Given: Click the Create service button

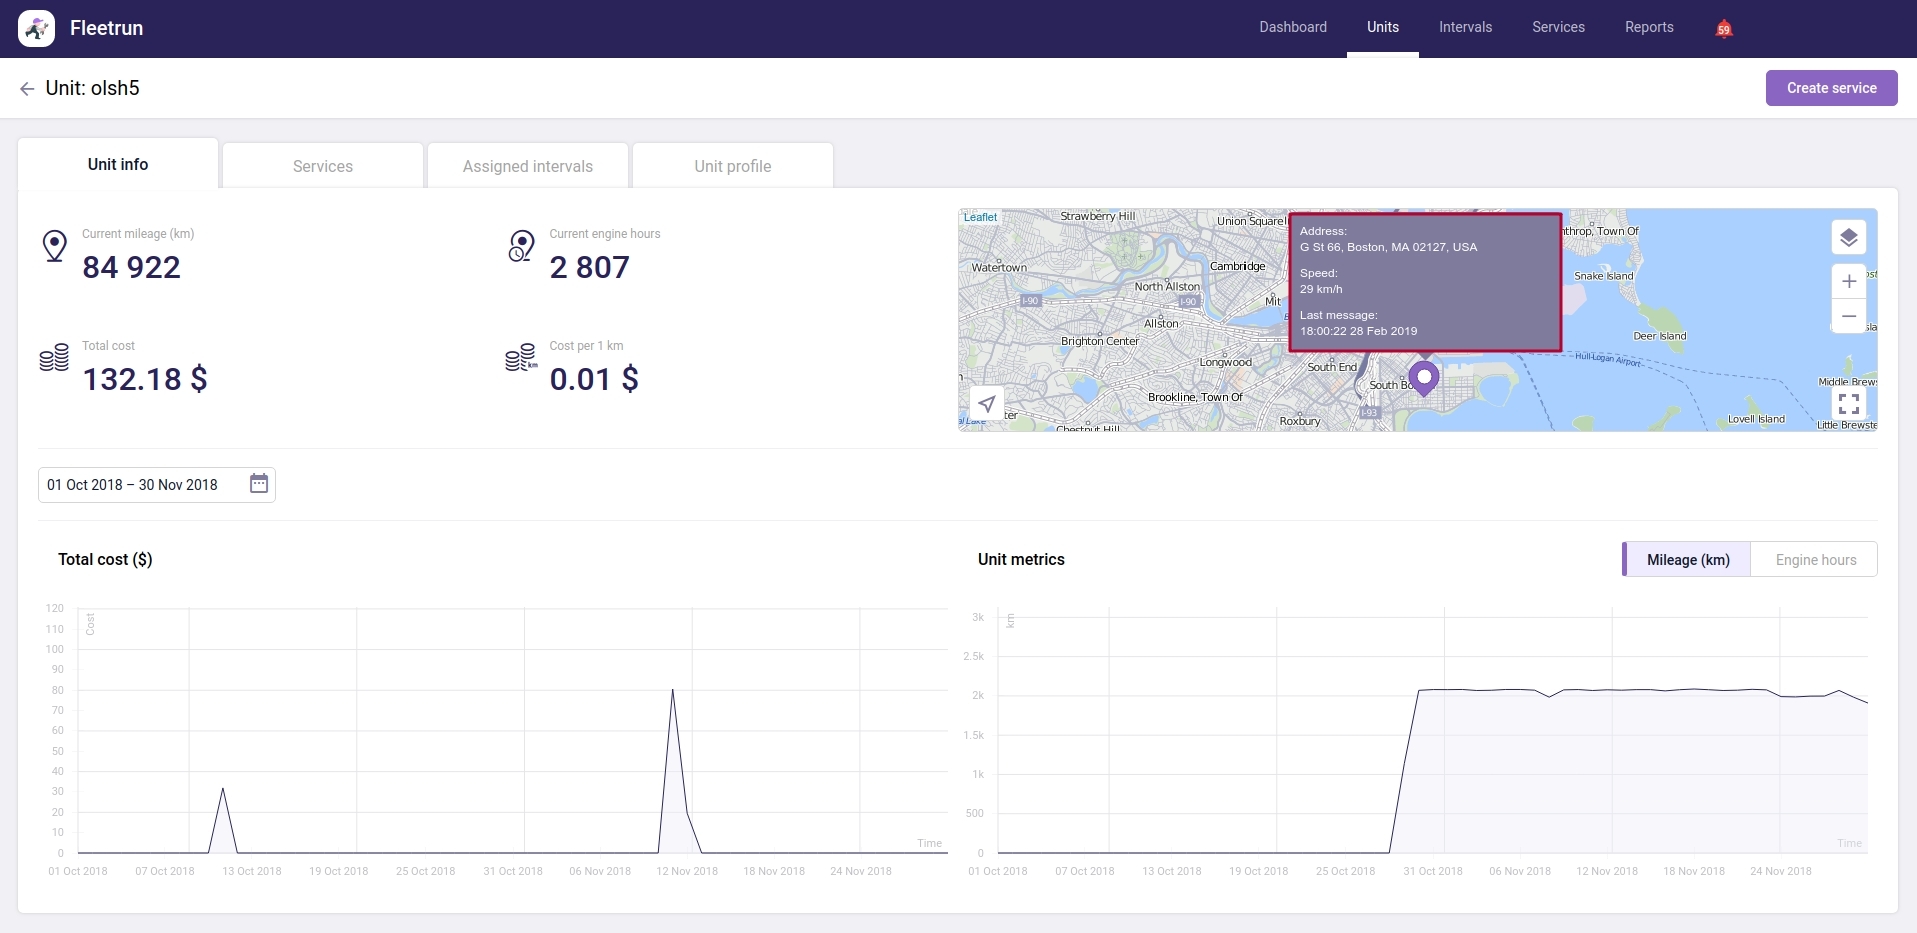Looking at the screenshot, I should tap(1831, 88).
